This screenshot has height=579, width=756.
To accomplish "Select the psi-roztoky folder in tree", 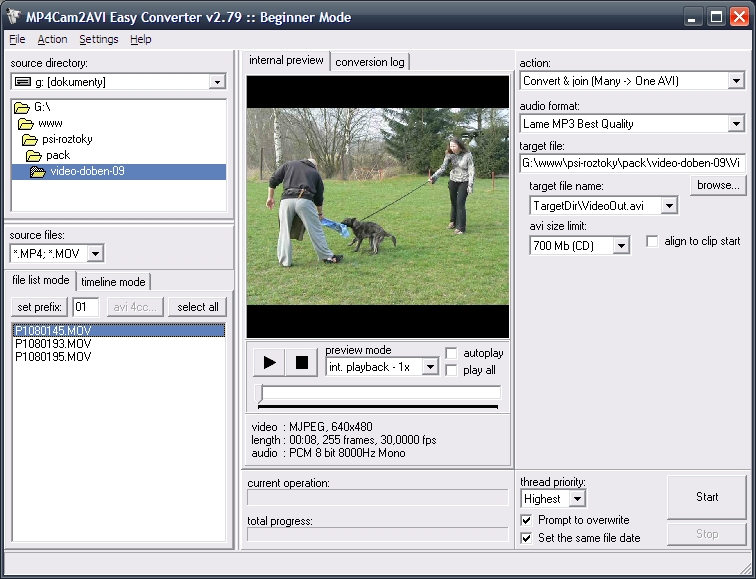I will [x=68, y=139].
